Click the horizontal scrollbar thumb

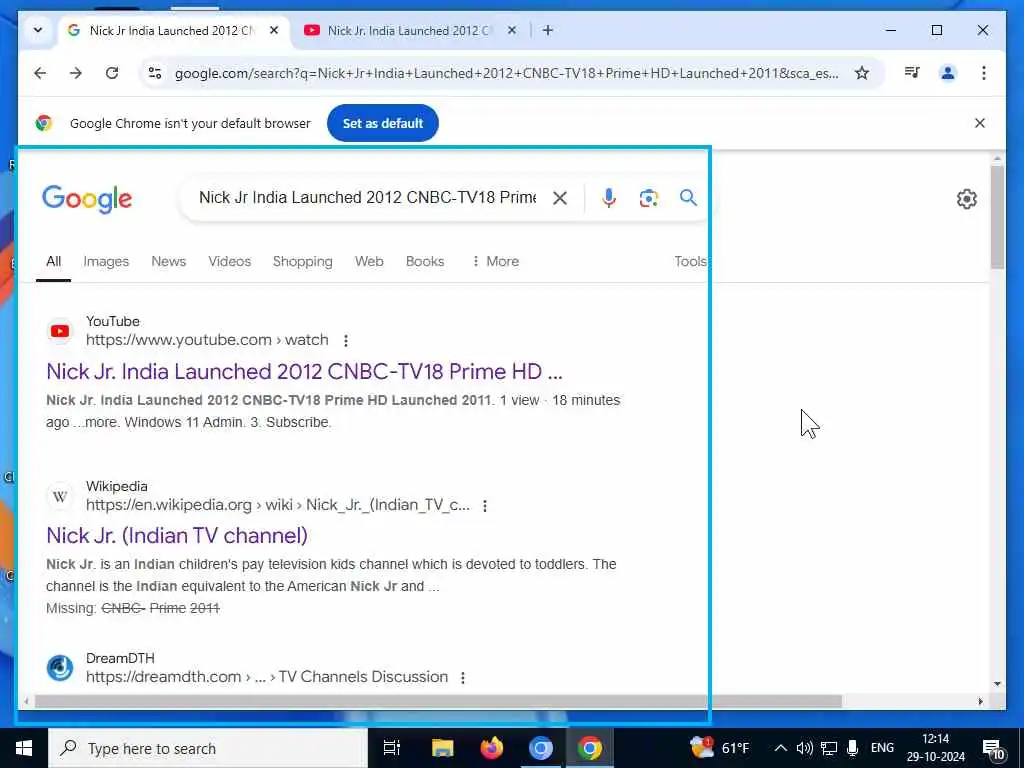[438, 701]
